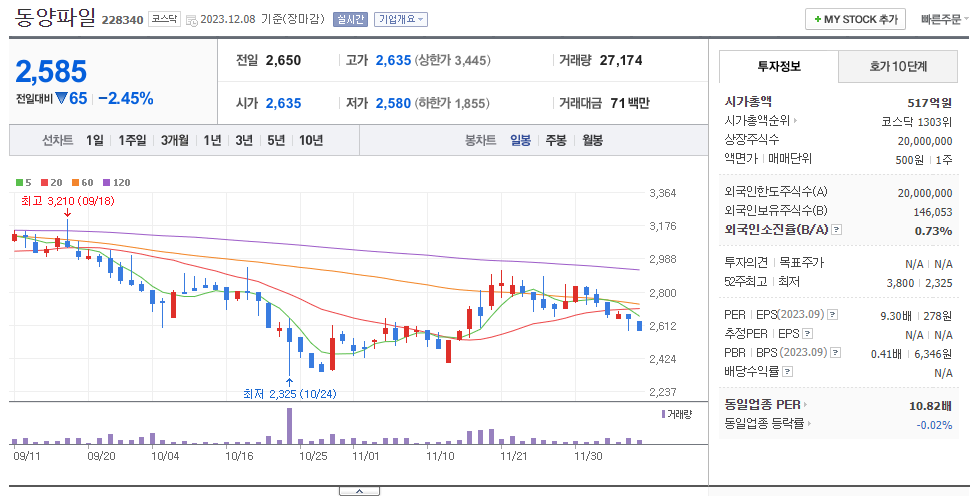975x496 pixels.
Task: Select the 1일 line chart period
Action: [95, 140]
